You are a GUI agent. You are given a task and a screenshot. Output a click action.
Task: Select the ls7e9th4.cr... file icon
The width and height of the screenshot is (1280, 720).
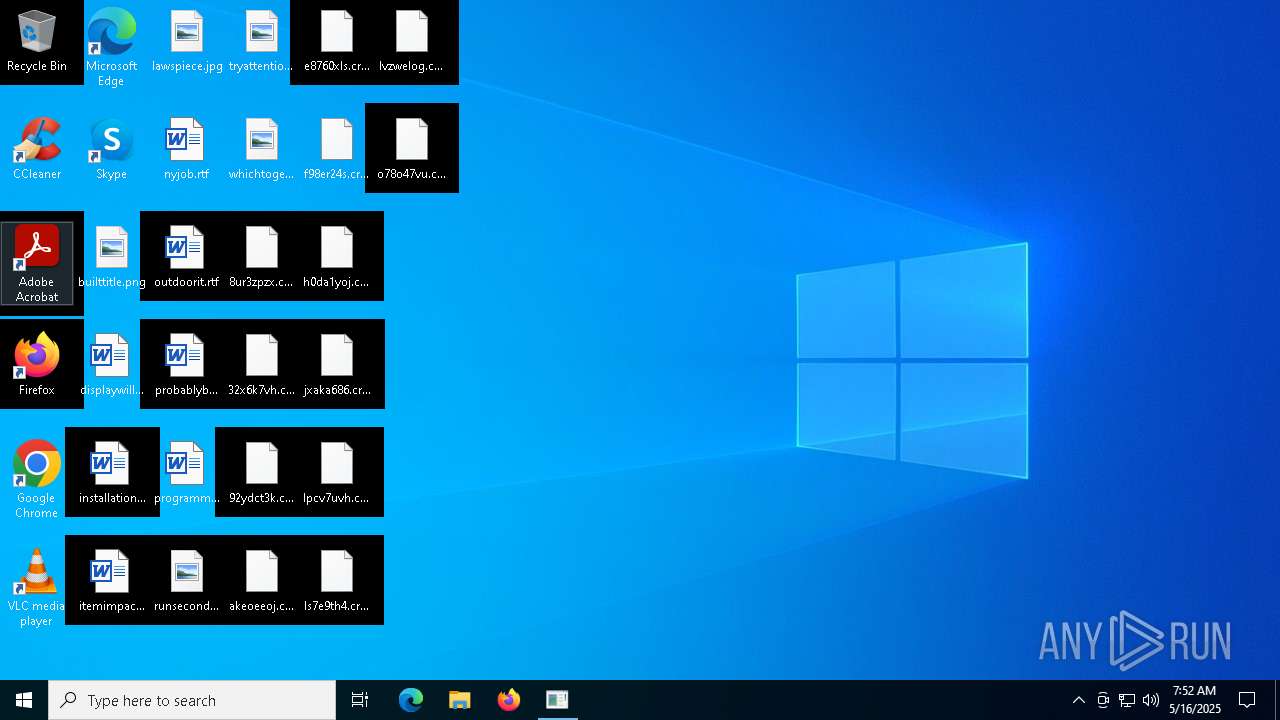(x=337, y=582)
